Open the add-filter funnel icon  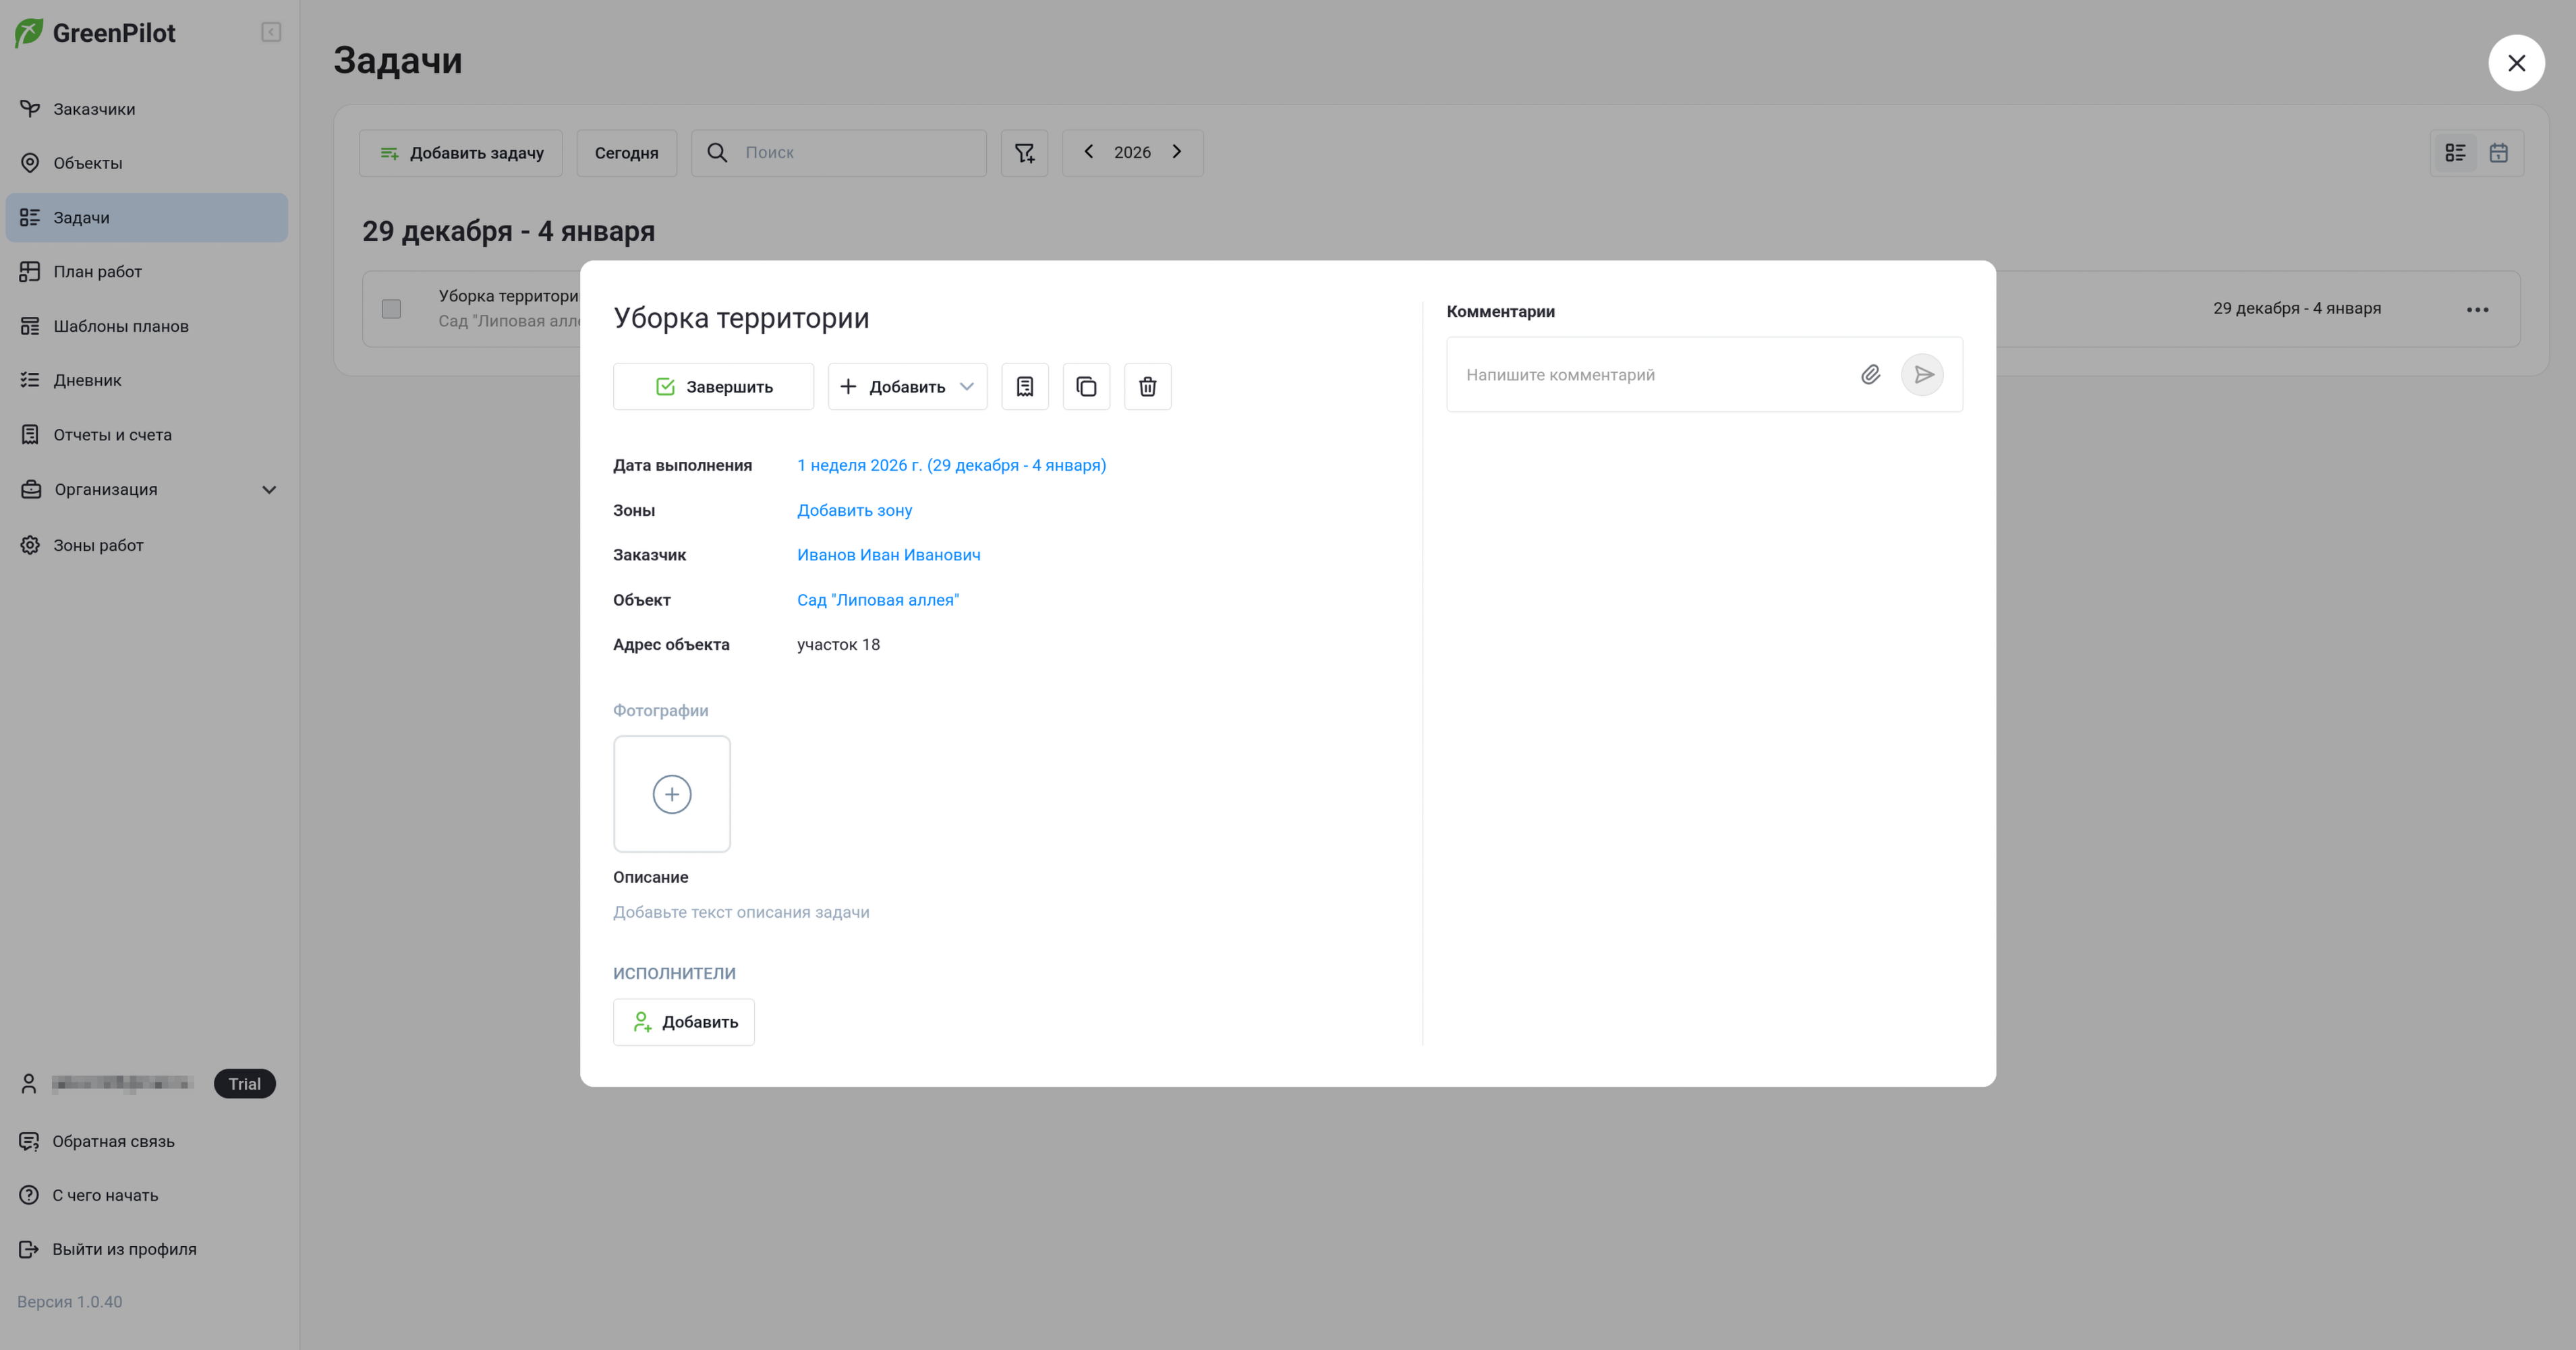1024,153
